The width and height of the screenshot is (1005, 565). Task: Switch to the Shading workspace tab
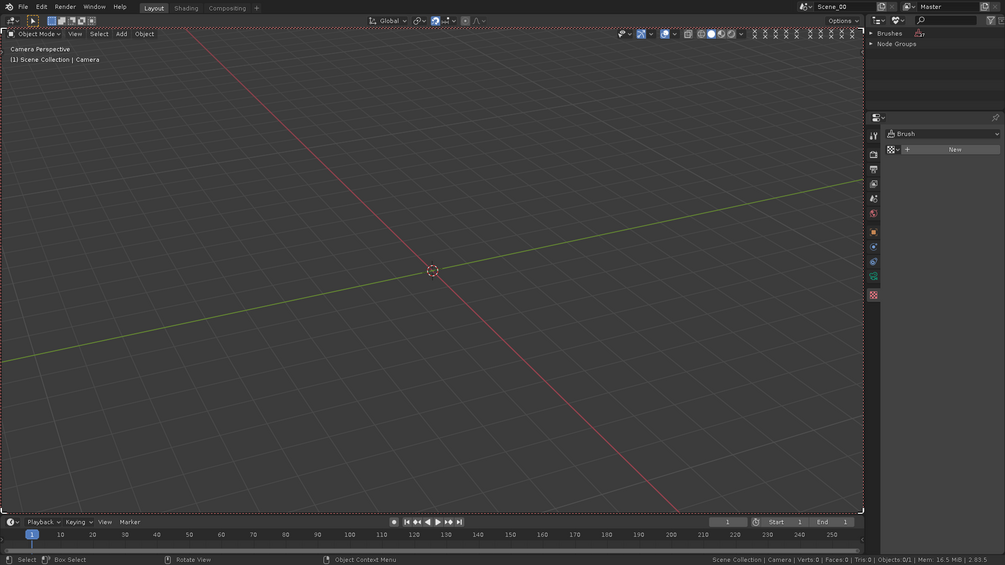[x=186, y=8]
